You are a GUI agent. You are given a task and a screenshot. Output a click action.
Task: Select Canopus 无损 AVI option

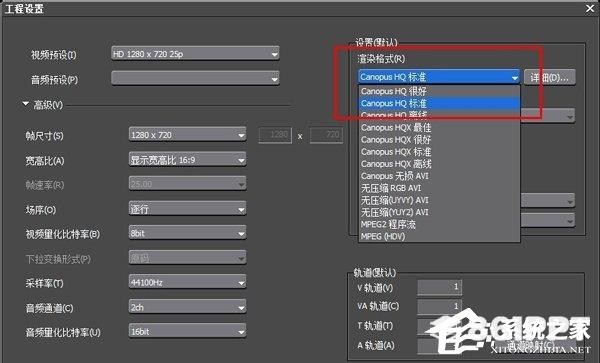coord(439,176)
